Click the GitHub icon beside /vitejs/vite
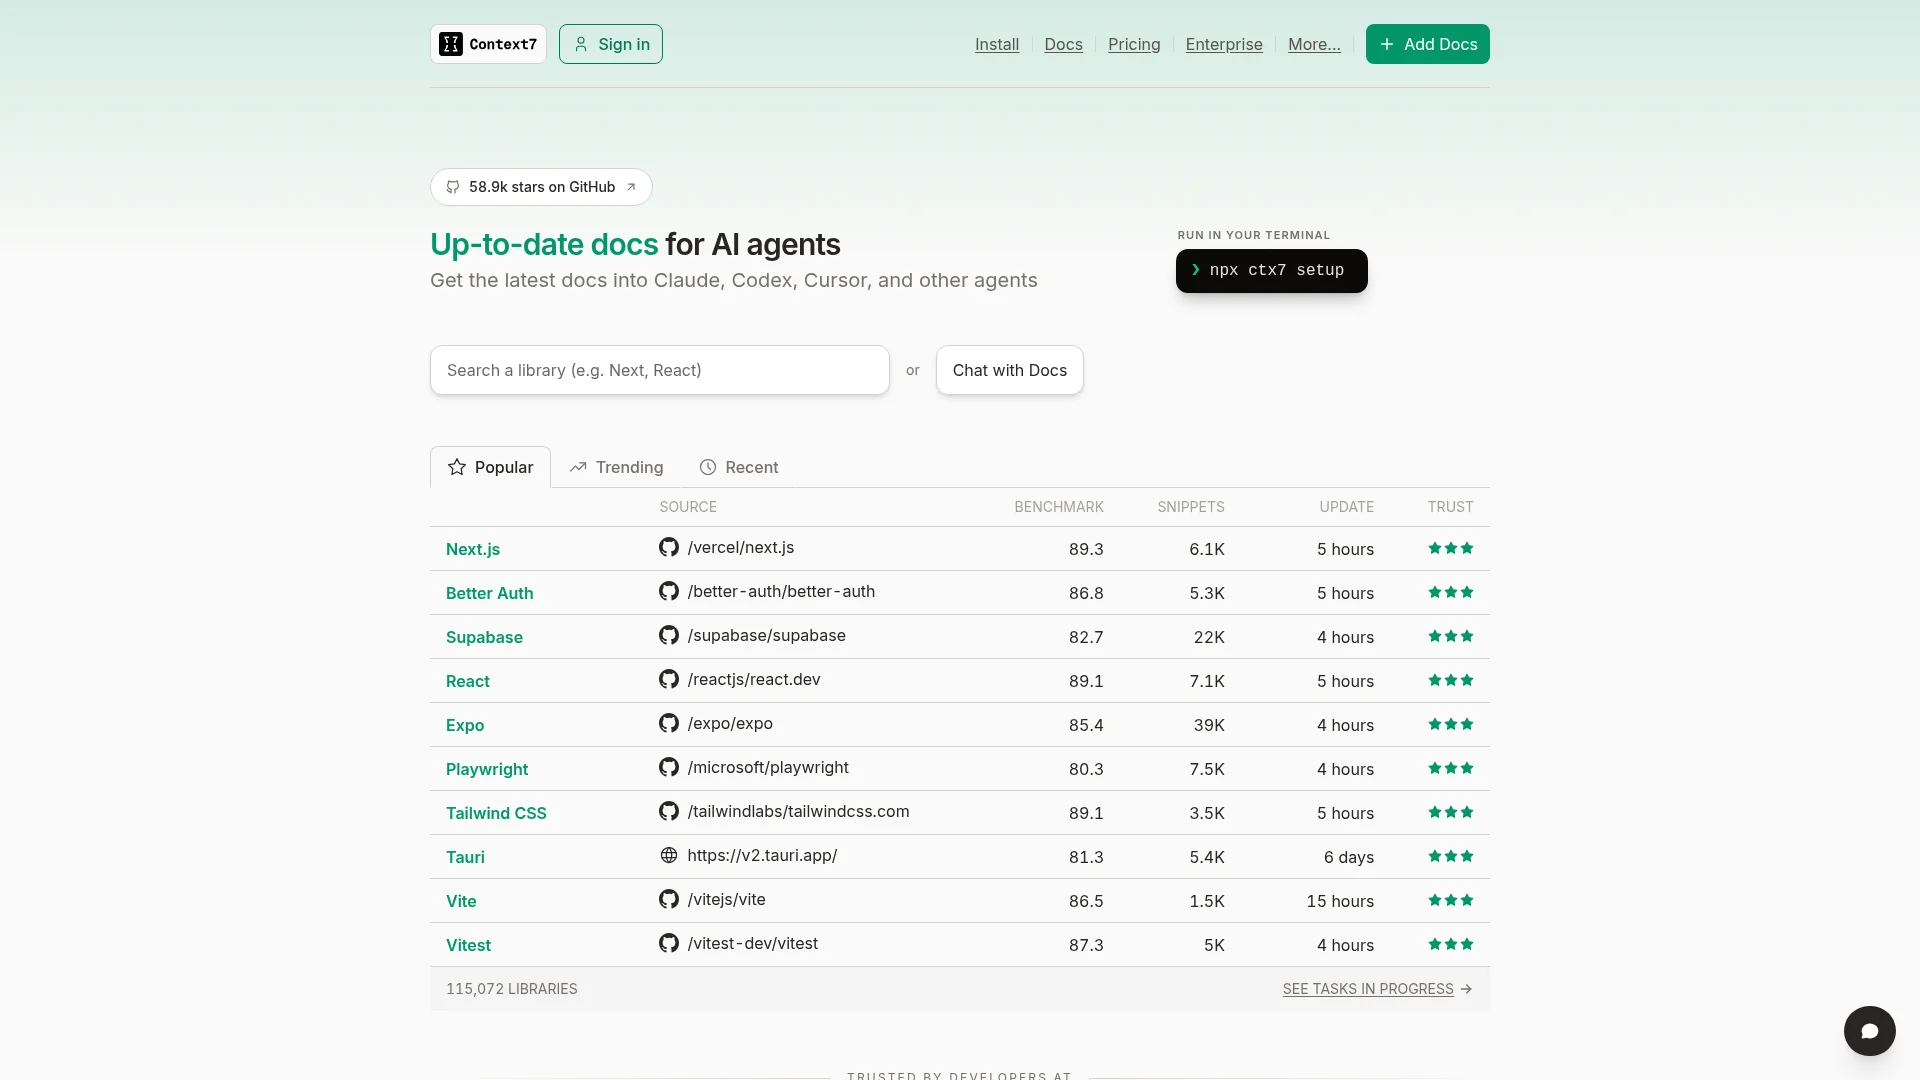 [669, 899]
